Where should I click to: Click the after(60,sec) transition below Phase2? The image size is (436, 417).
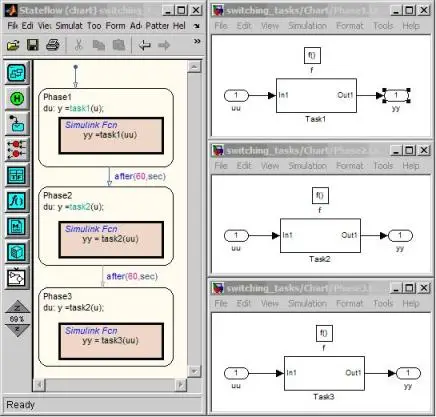click(x=132, y=276)
